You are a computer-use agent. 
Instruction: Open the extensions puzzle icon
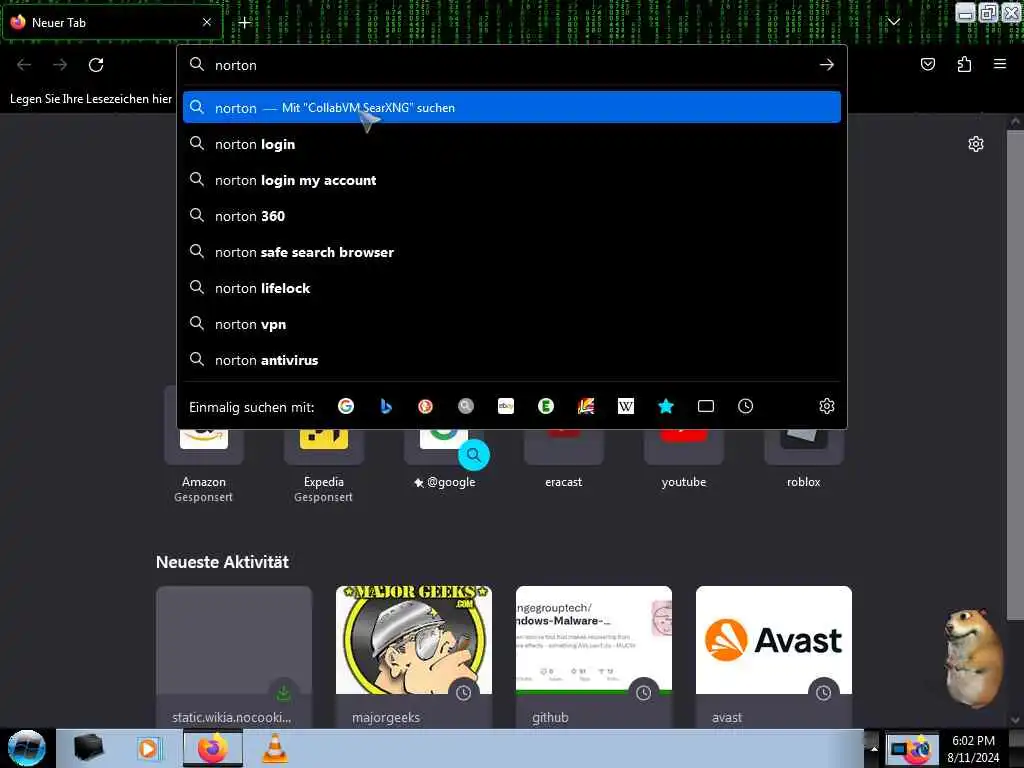point(964,64)
